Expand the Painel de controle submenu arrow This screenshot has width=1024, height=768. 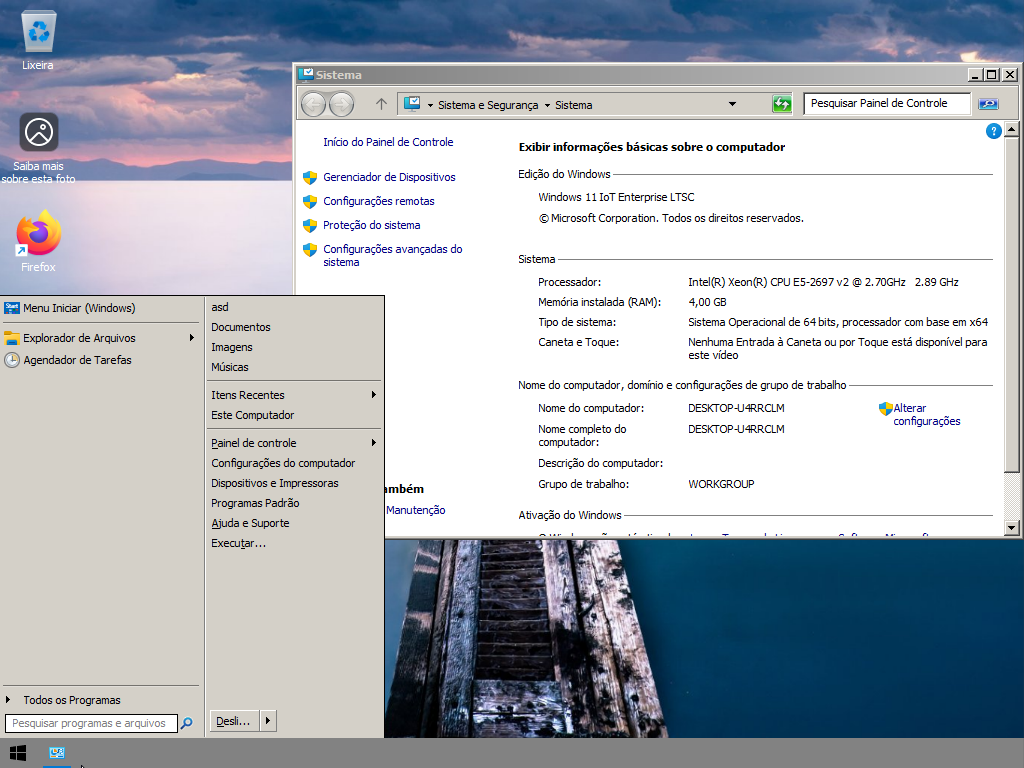click(x=374, y=443)
